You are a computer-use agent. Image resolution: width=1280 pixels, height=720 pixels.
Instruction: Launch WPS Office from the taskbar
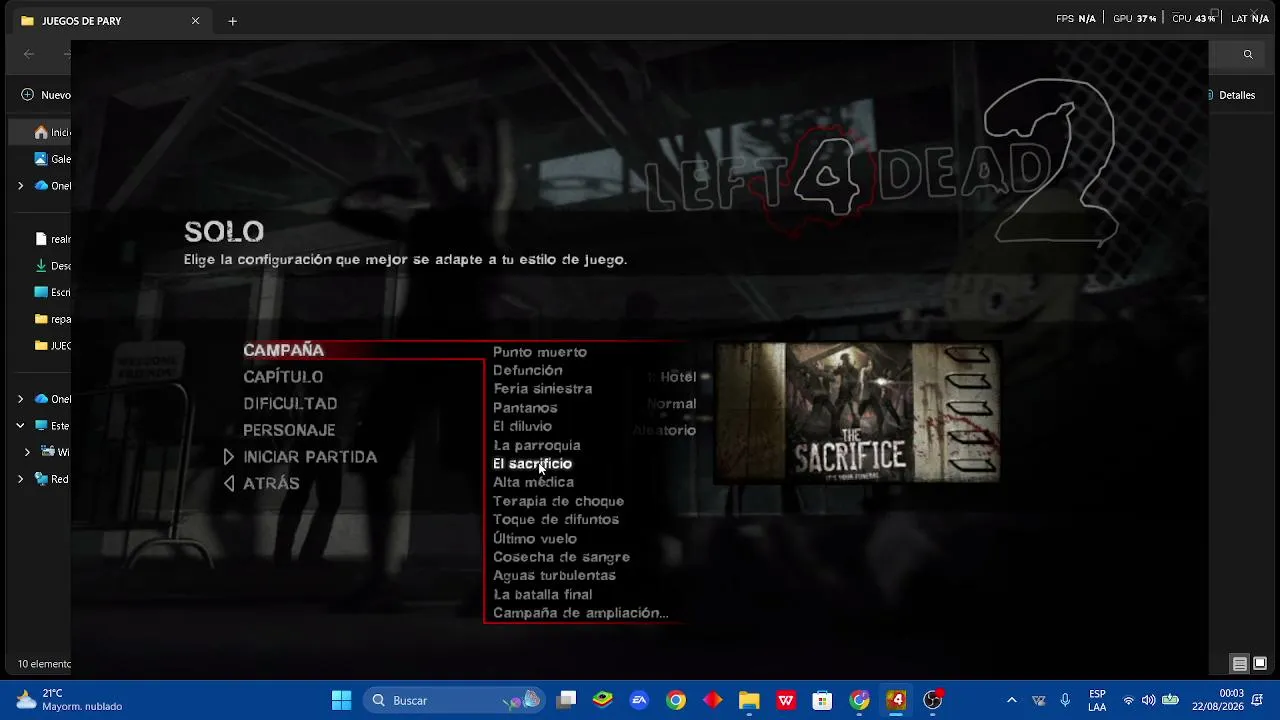(x=786, y=700)
